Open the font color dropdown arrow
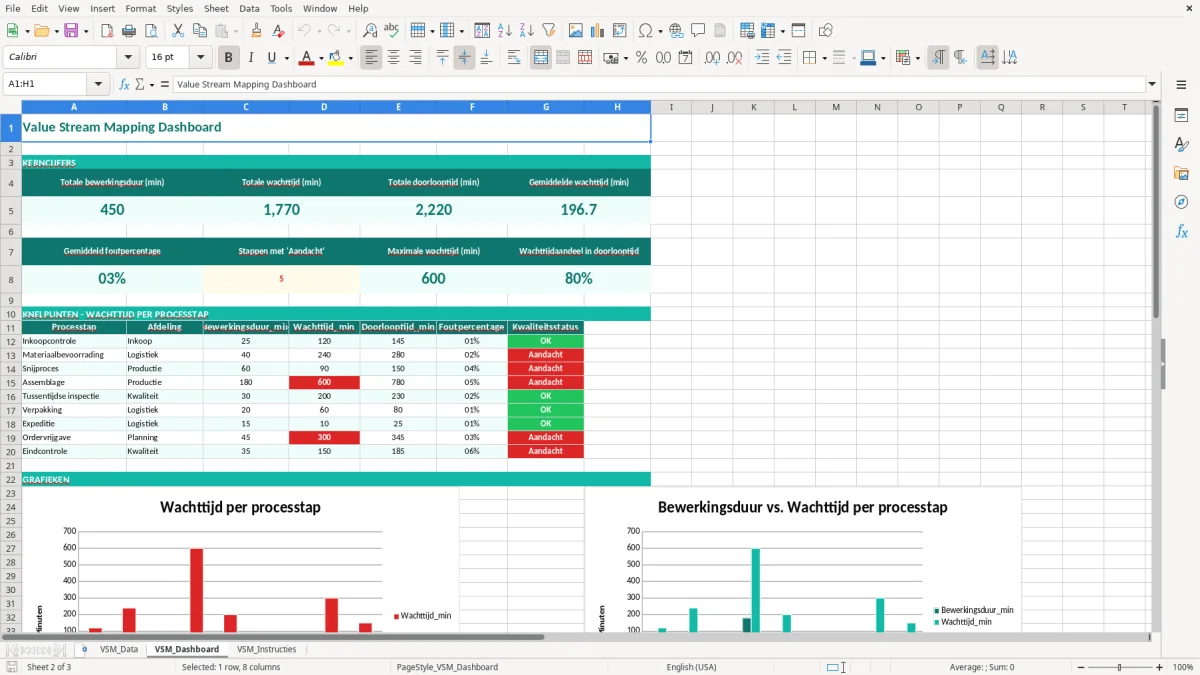Screen dimensions: 1200x675 [x=323, y=58]
